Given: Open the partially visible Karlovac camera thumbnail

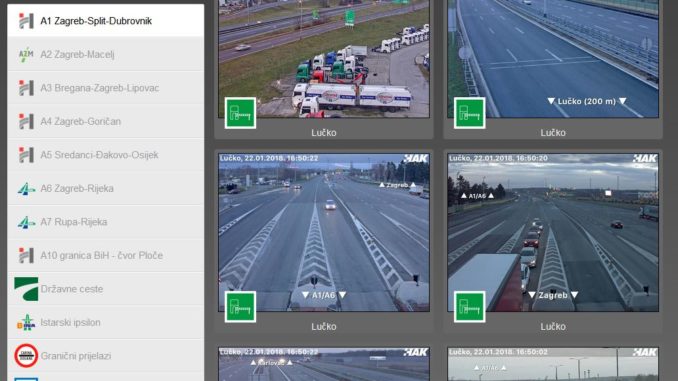Looking at the screenshot, I should (x=324, y=364).
